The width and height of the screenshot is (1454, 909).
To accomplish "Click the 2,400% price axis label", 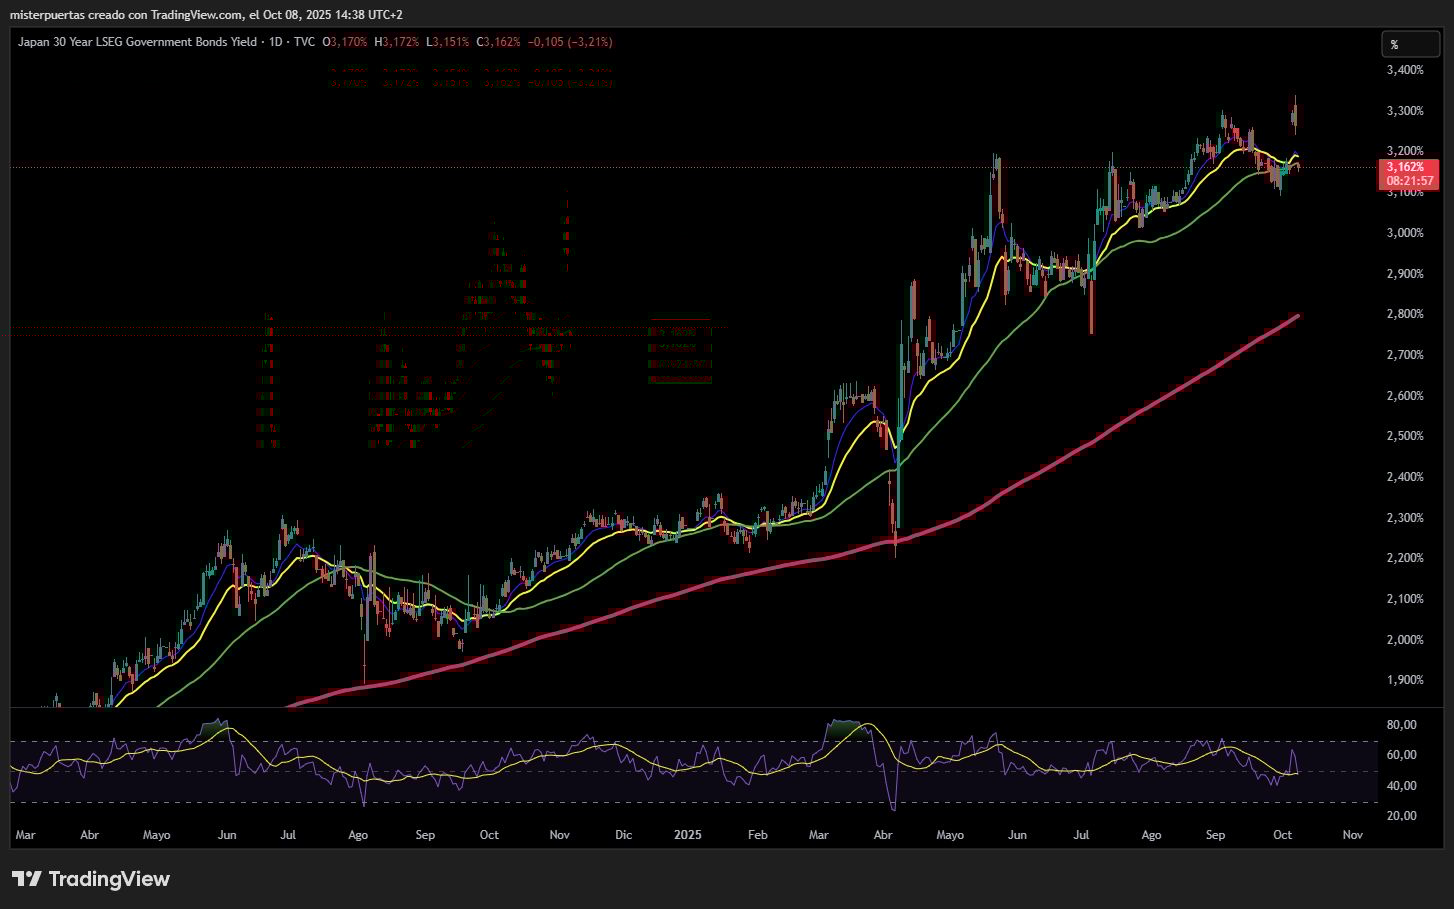I will 1405,477.
